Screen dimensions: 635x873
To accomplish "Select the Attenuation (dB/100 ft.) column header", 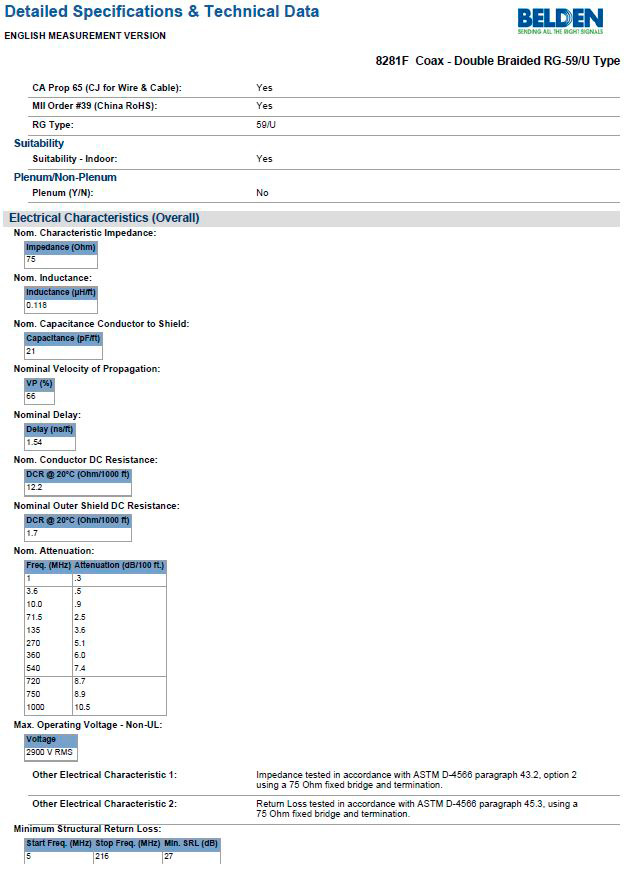I will click(x=119, y=565).
